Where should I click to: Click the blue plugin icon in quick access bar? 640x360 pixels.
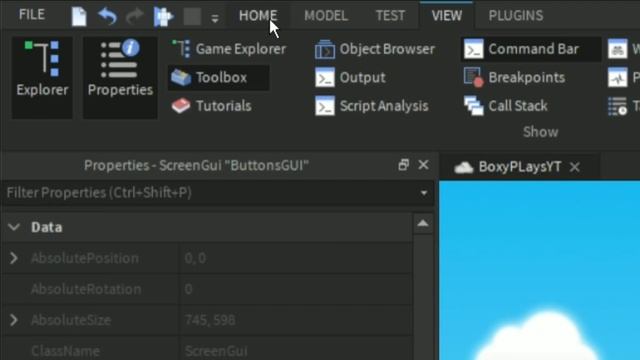click(163, 17)
